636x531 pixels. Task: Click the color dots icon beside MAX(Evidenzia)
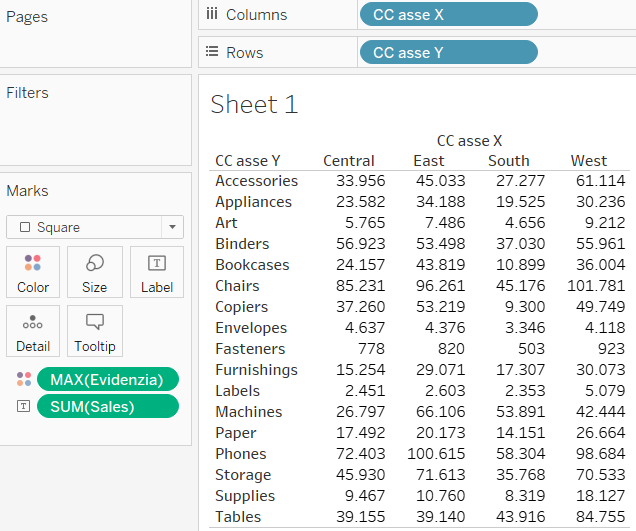[23, 379]
